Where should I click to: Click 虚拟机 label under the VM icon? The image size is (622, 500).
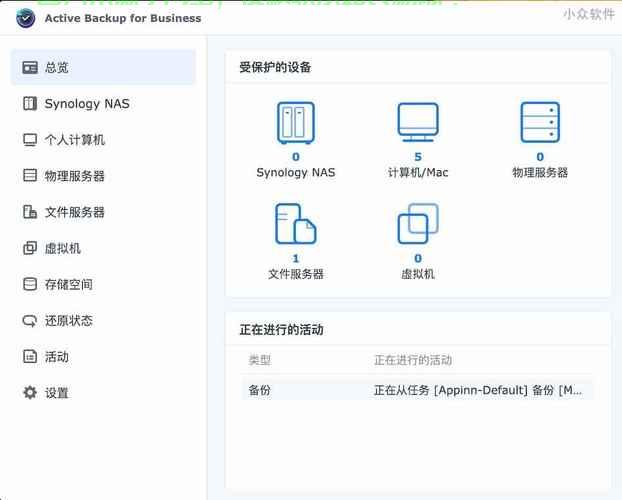(418, 274)
